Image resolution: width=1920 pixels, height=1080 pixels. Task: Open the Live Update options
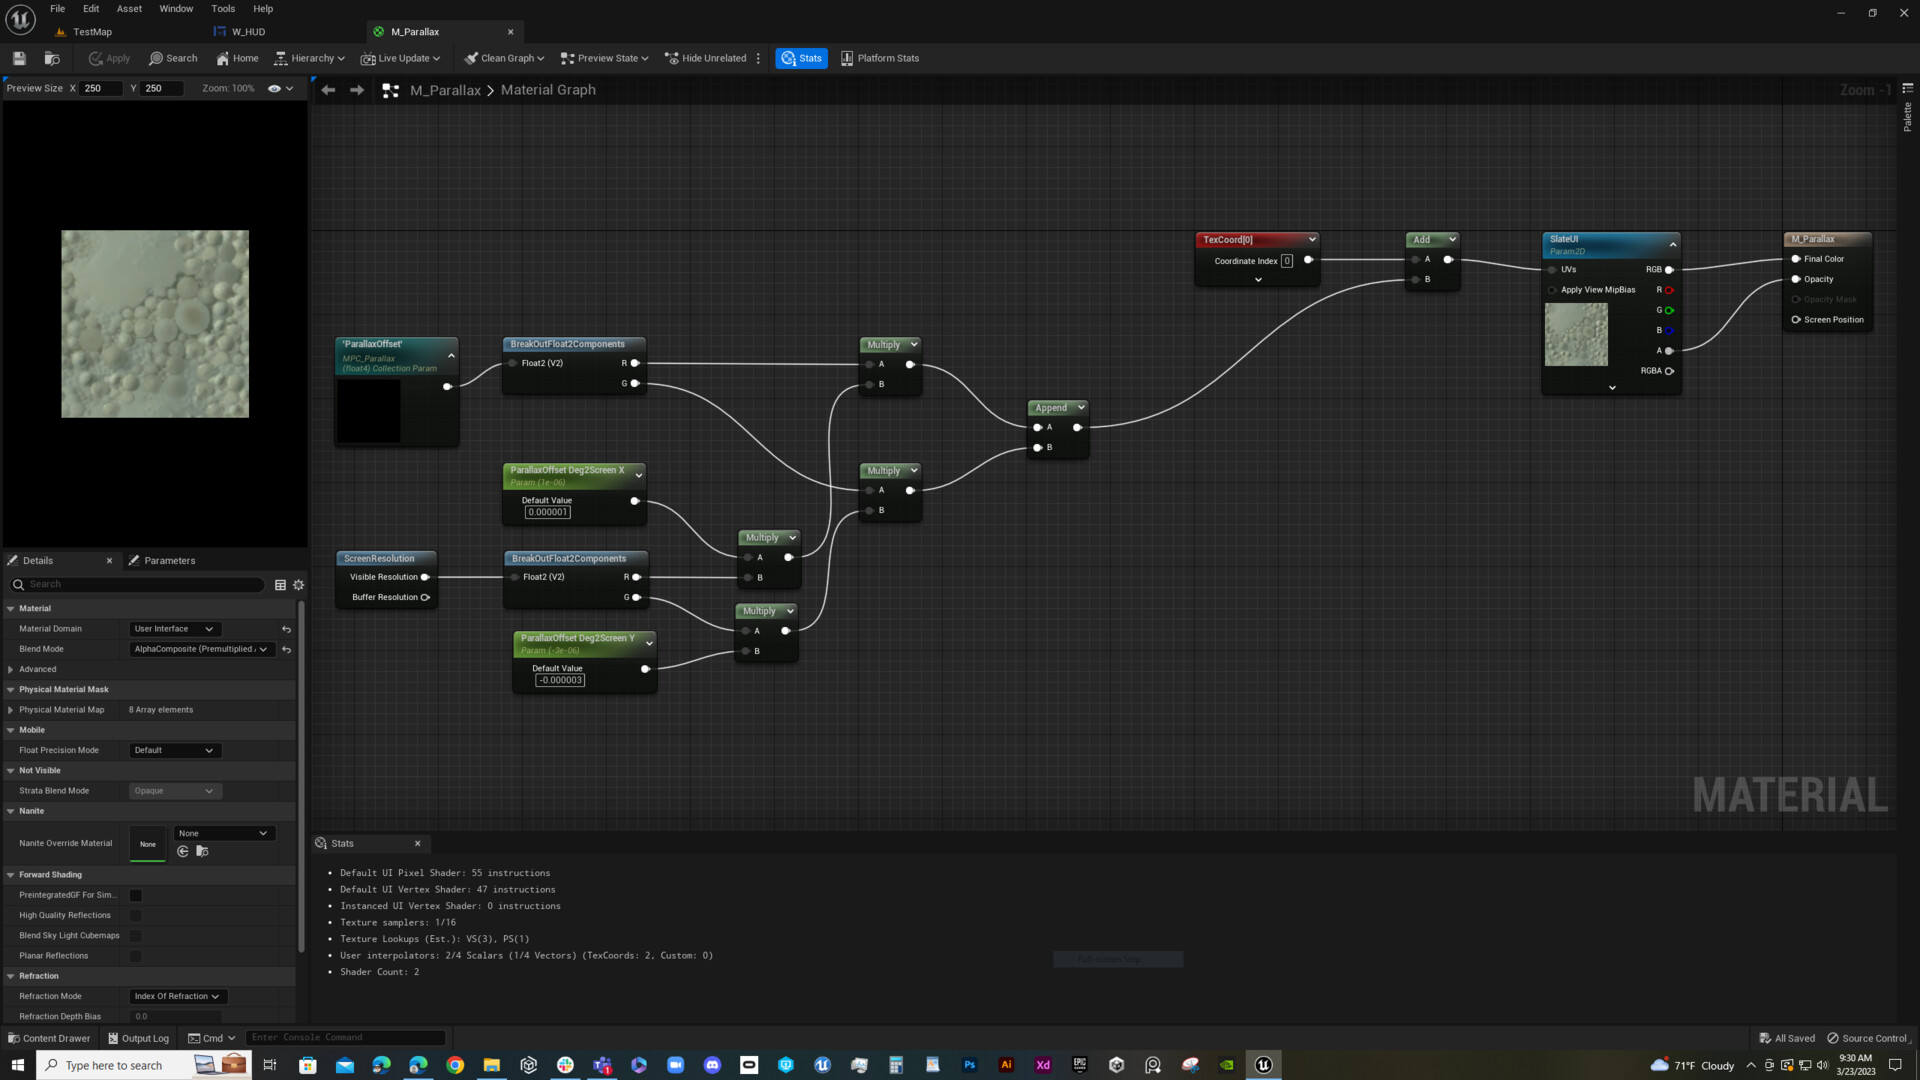click(399, 58)
